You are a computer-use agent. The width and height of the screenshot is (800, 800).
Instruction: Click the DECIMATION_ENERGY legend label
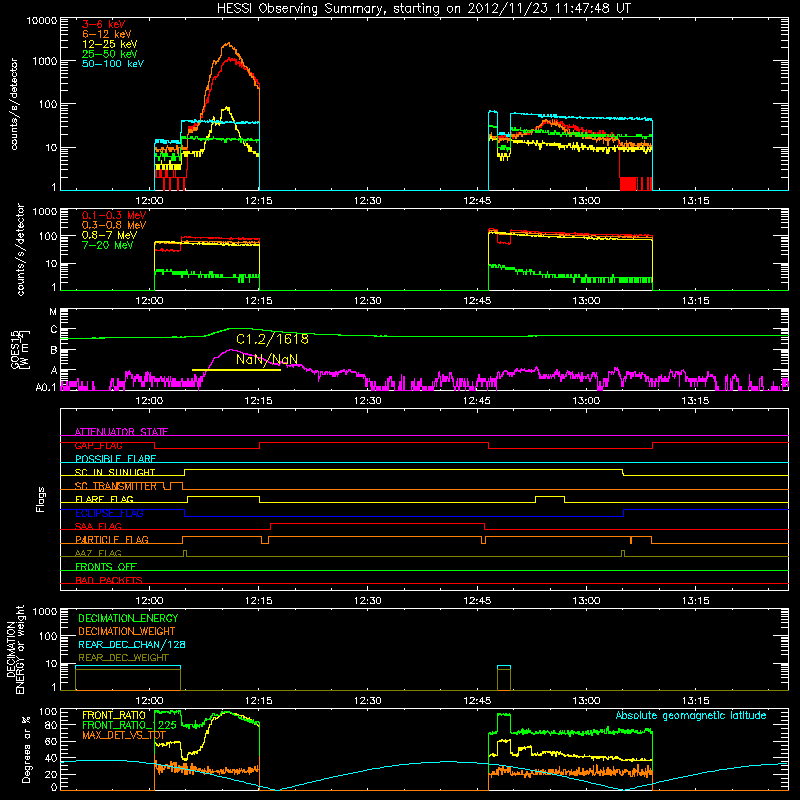click(x=128, y=618)
